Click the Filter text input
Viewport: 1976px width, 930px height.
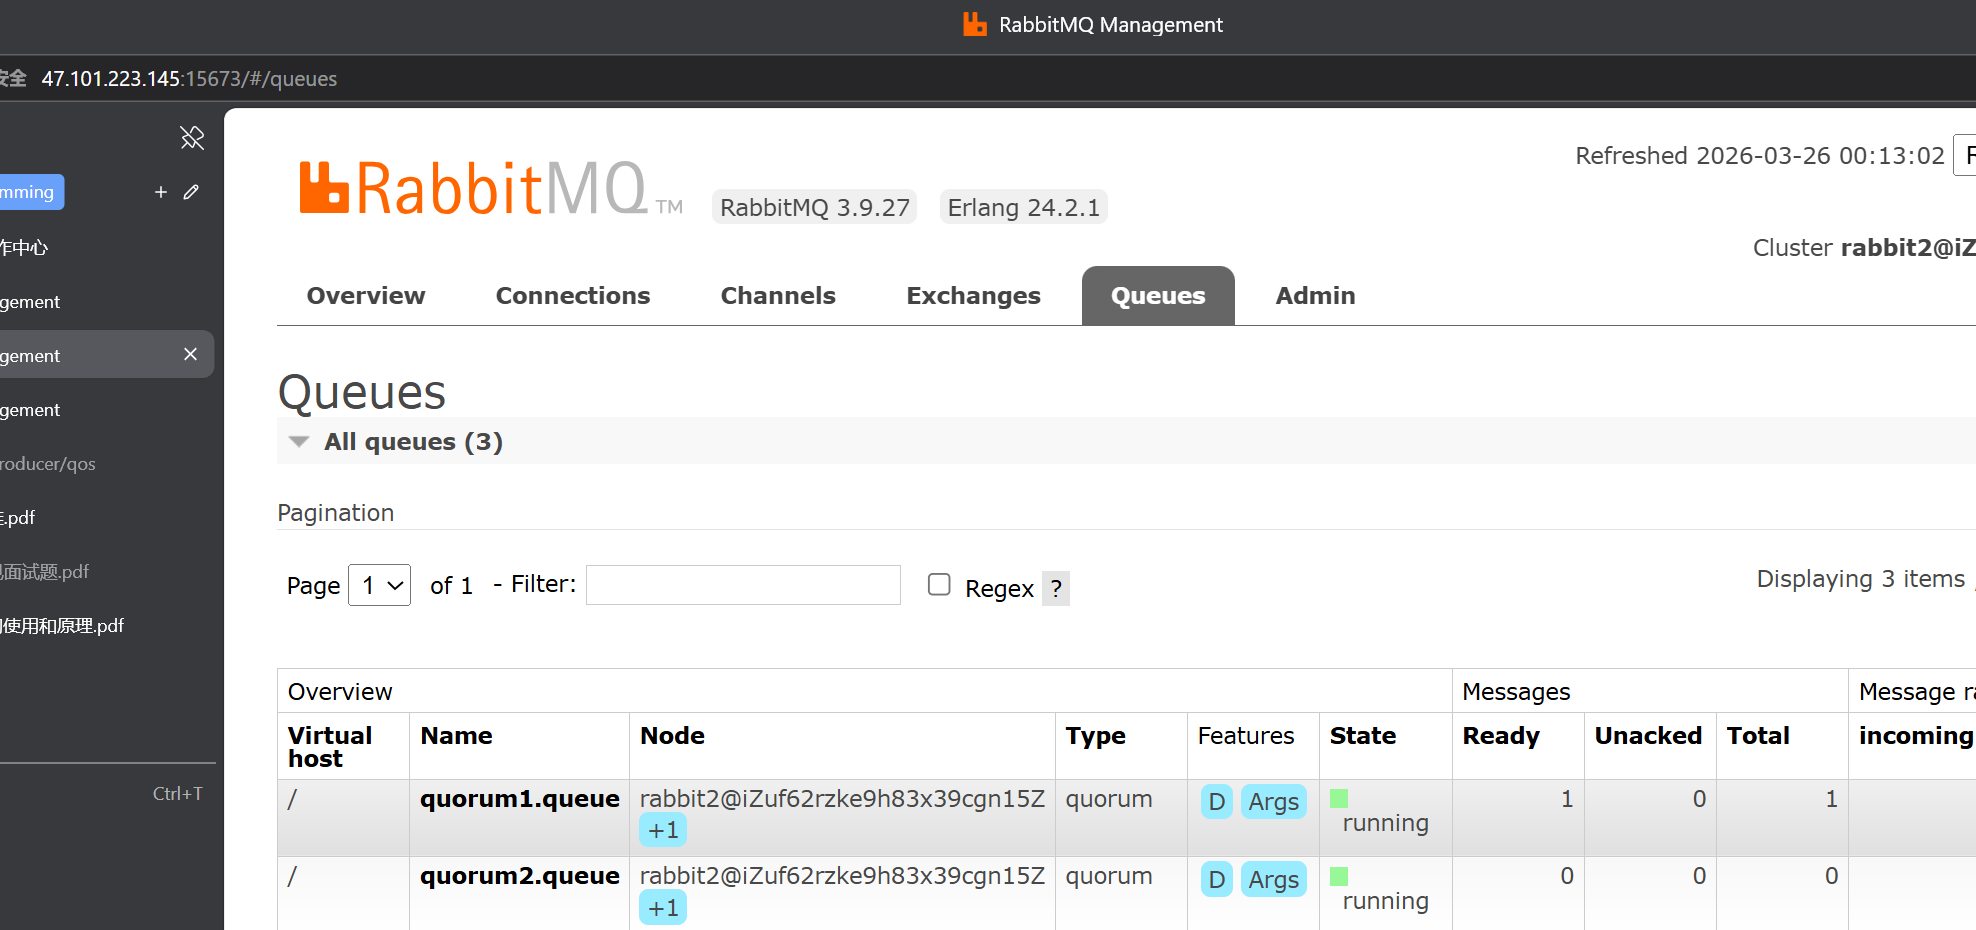pos(743,585)
